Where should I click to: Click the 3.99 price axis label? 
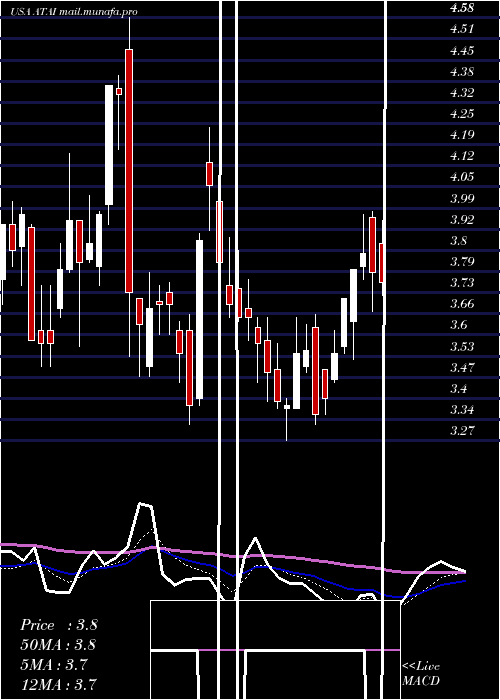462,198
